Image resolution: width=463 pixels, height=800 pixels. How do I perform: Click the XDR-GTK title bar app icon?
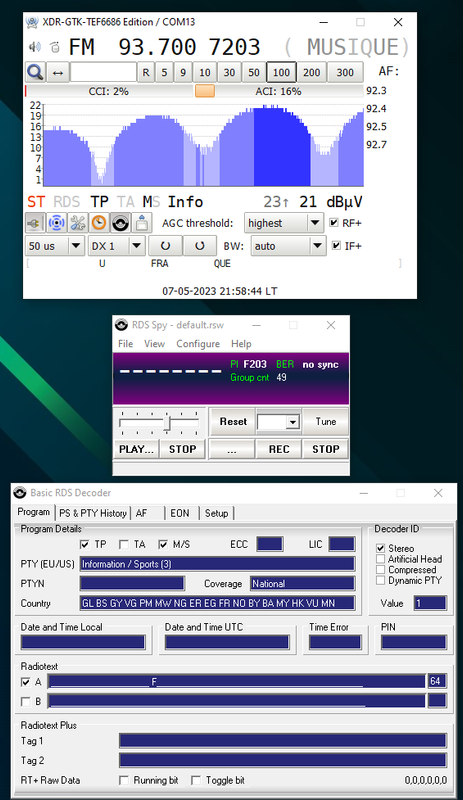pos(32,22)
